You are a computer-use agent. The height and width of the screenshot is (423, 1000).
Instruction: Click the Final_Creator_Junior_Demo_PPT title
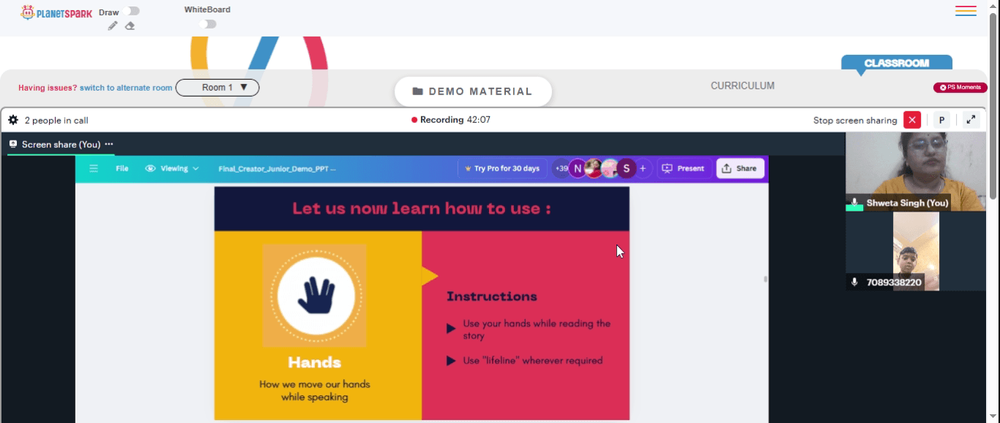click(x=277, y=169)
